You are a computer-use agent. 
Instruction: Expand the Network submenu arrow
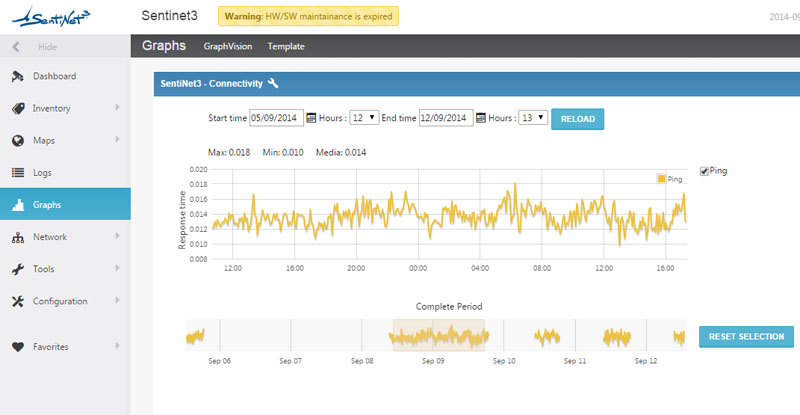[x=117, y=236]
